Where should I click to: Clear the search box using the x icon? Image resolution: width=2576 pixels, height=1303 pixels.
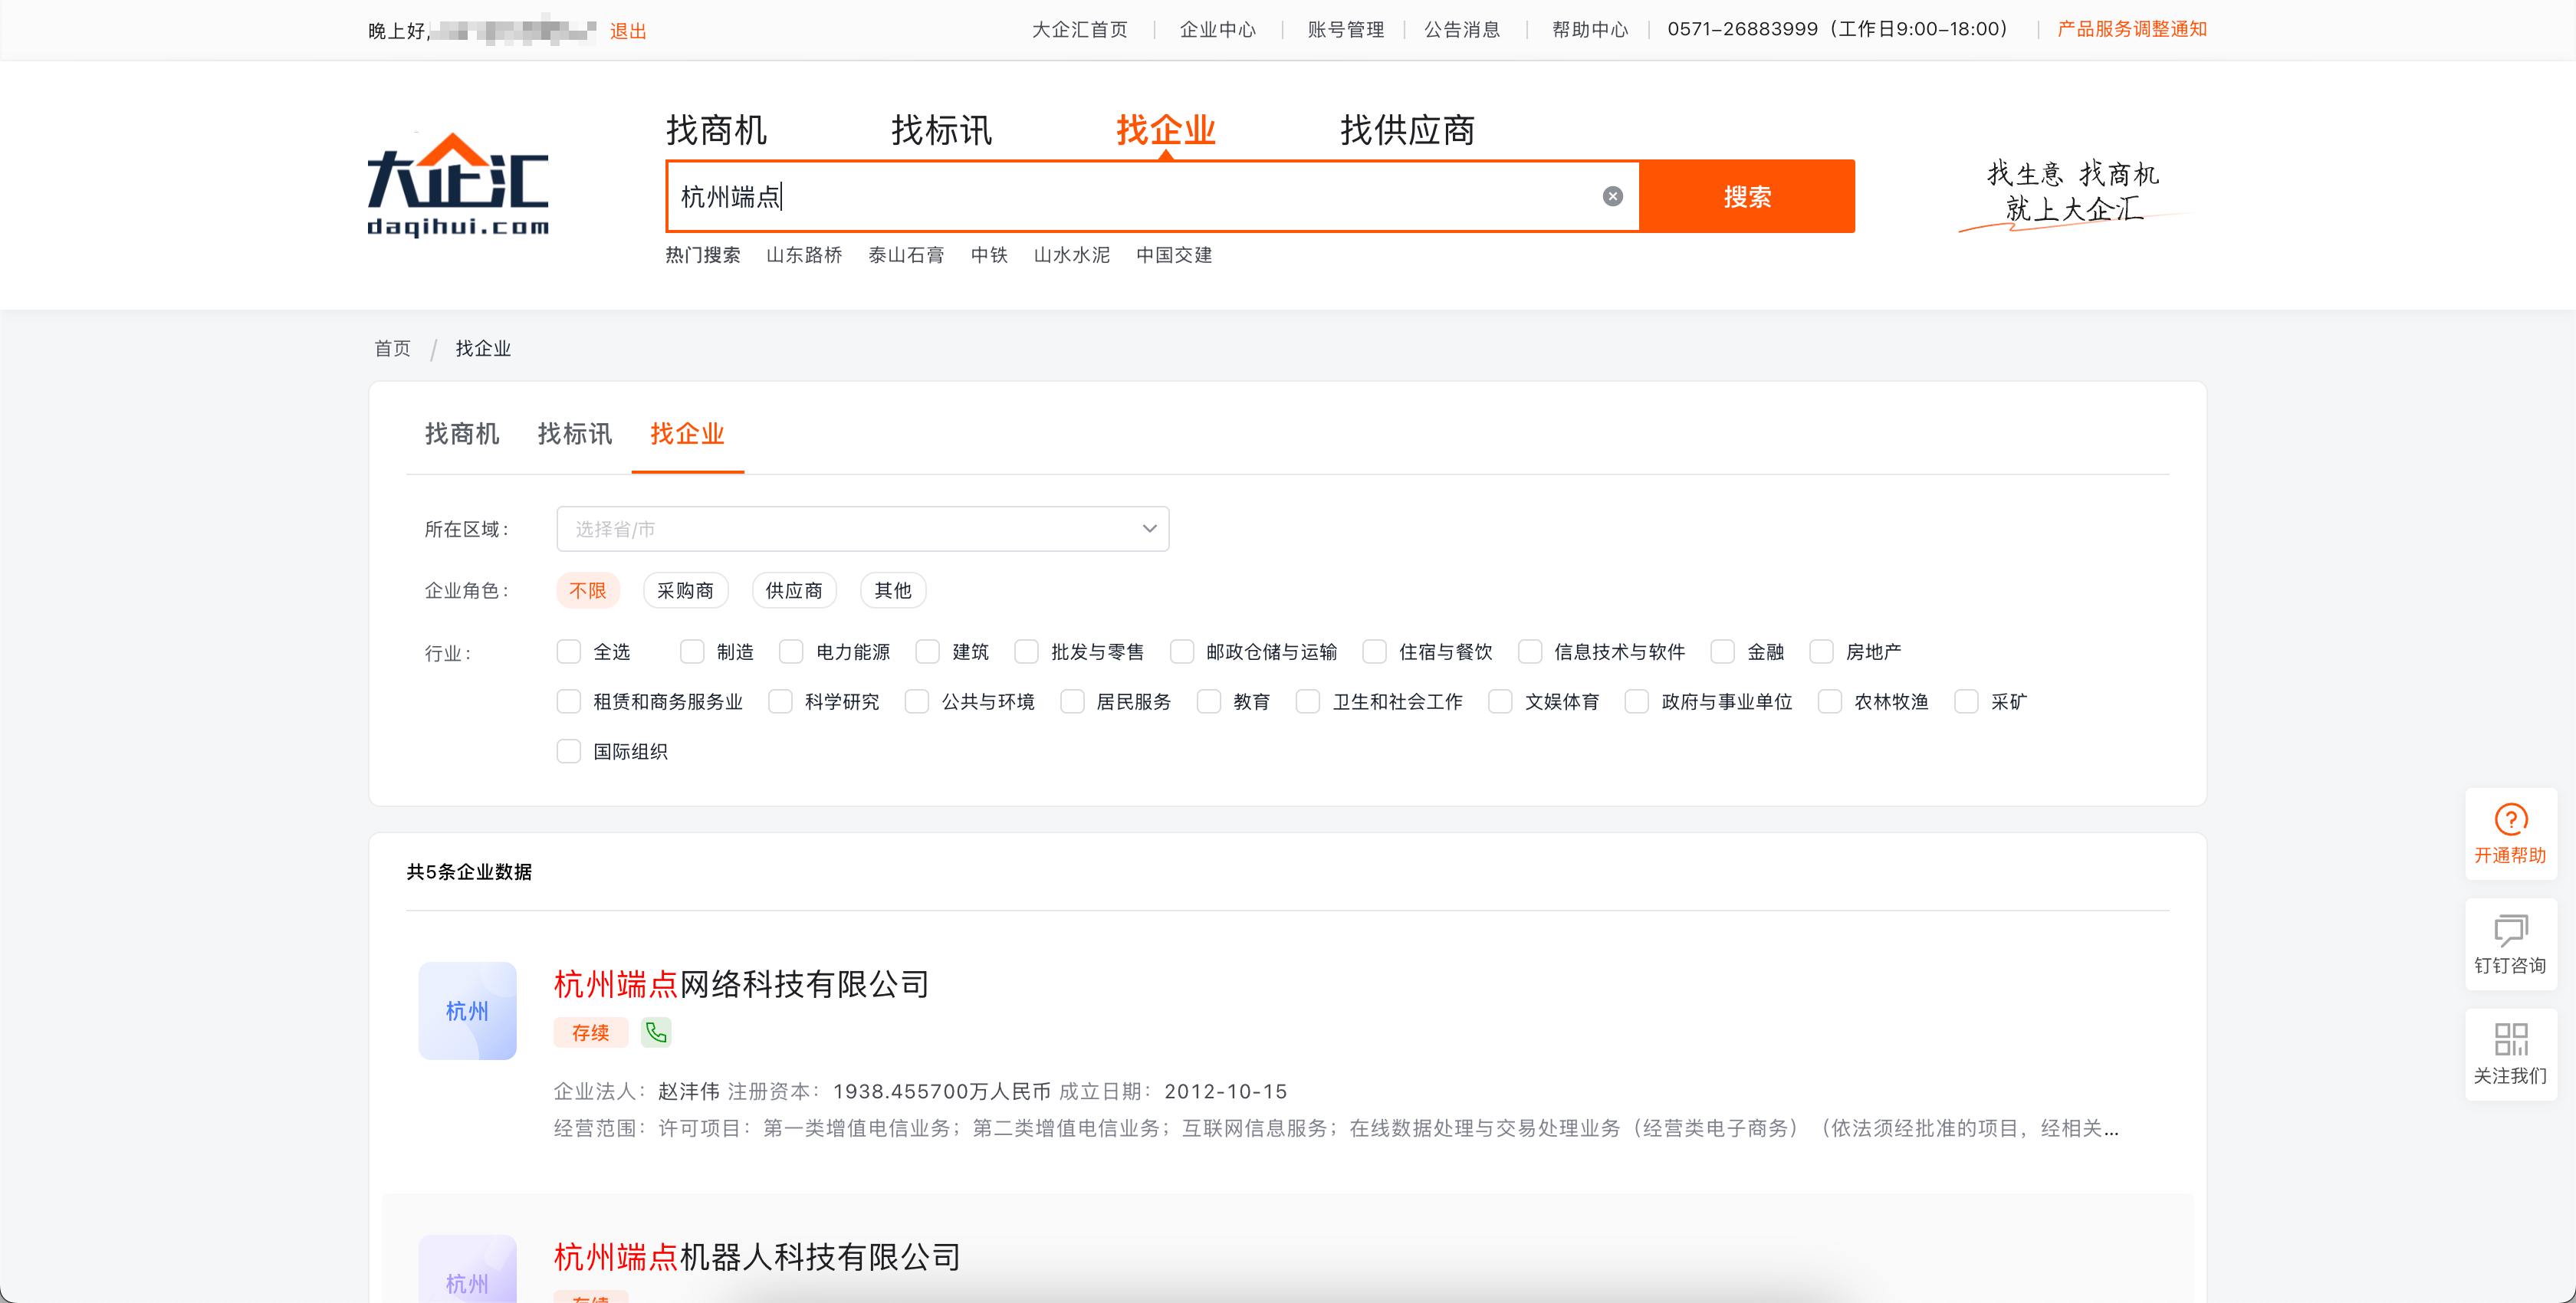click(x=1612, y=196)
